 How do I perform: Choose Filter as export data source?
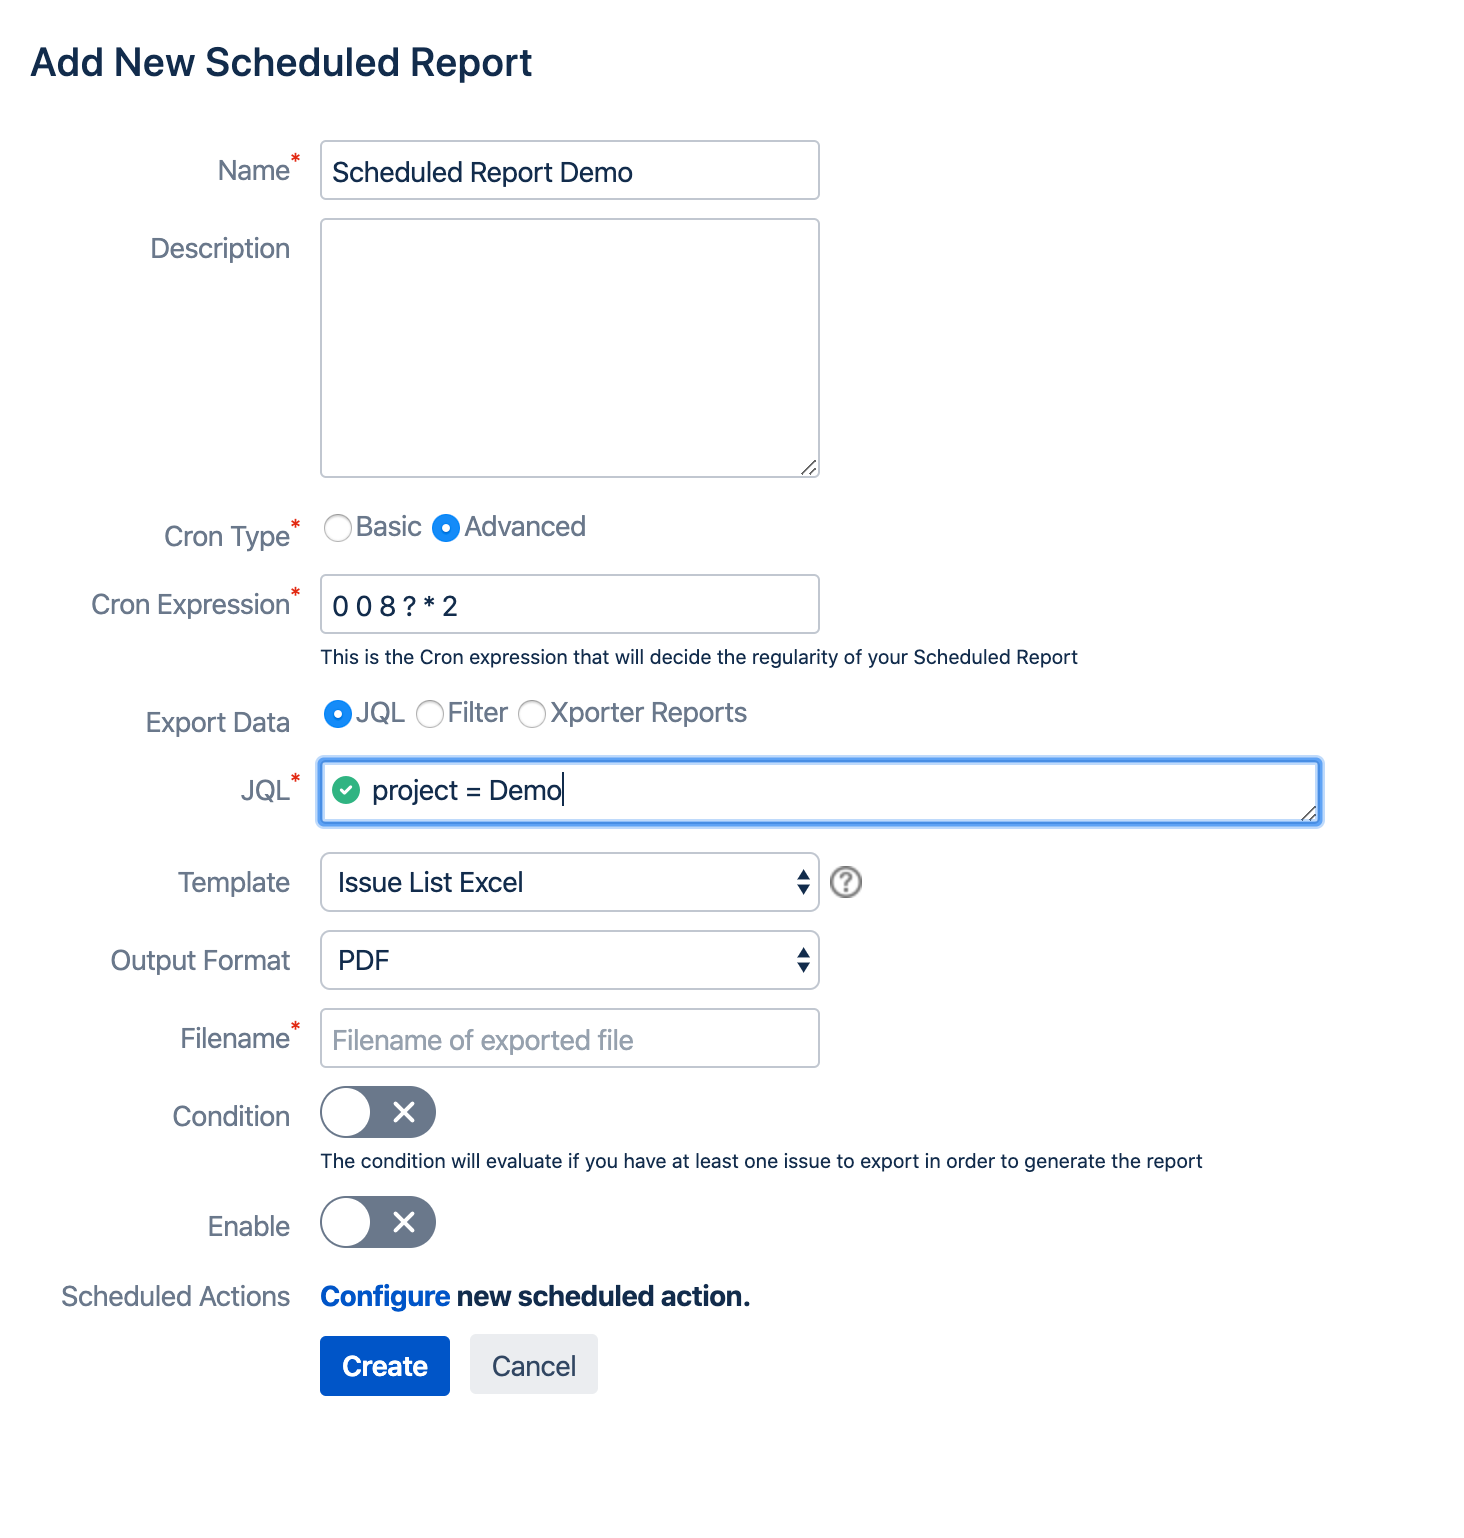pos(430,713)
